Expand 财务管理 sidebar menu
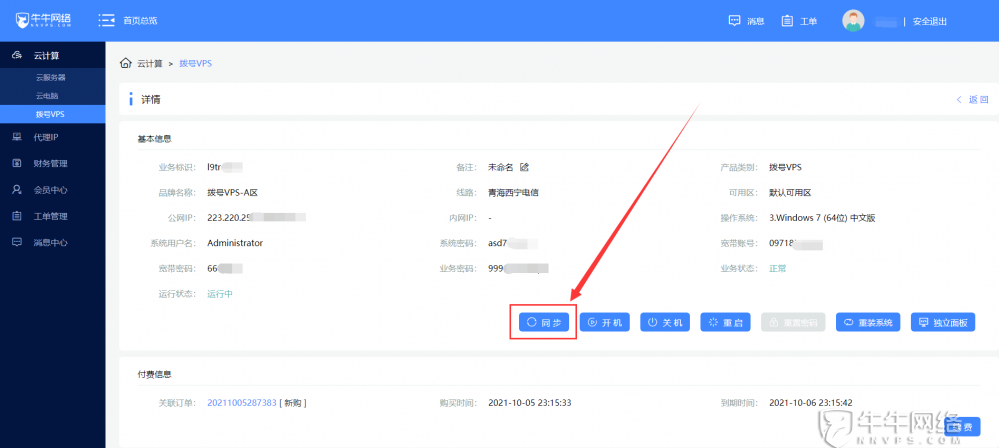999x448 pixels. [50, 163]
